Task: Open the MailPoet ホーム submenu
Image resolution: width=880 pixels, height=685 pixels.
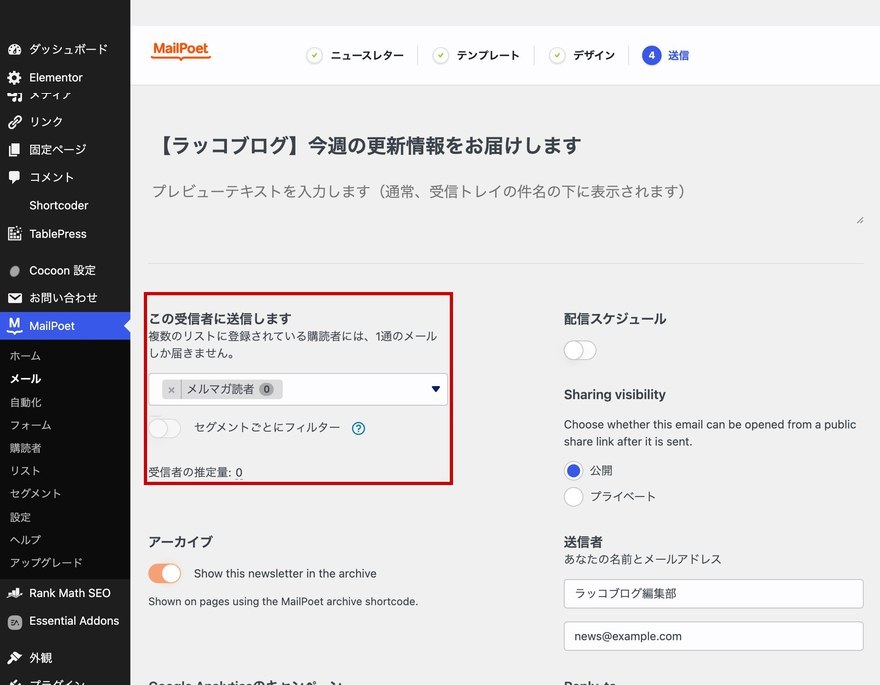Action: coord(25,356)
